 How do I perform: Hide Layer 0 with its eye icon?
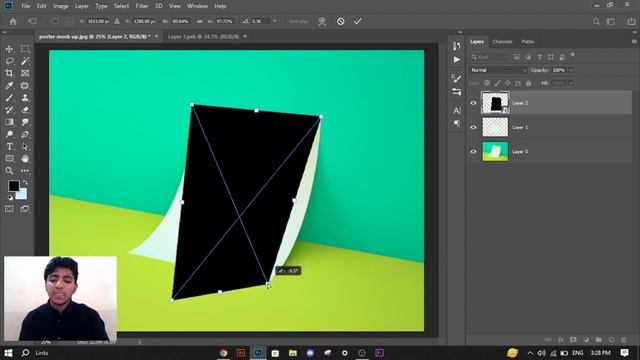(x=473, y=151)
